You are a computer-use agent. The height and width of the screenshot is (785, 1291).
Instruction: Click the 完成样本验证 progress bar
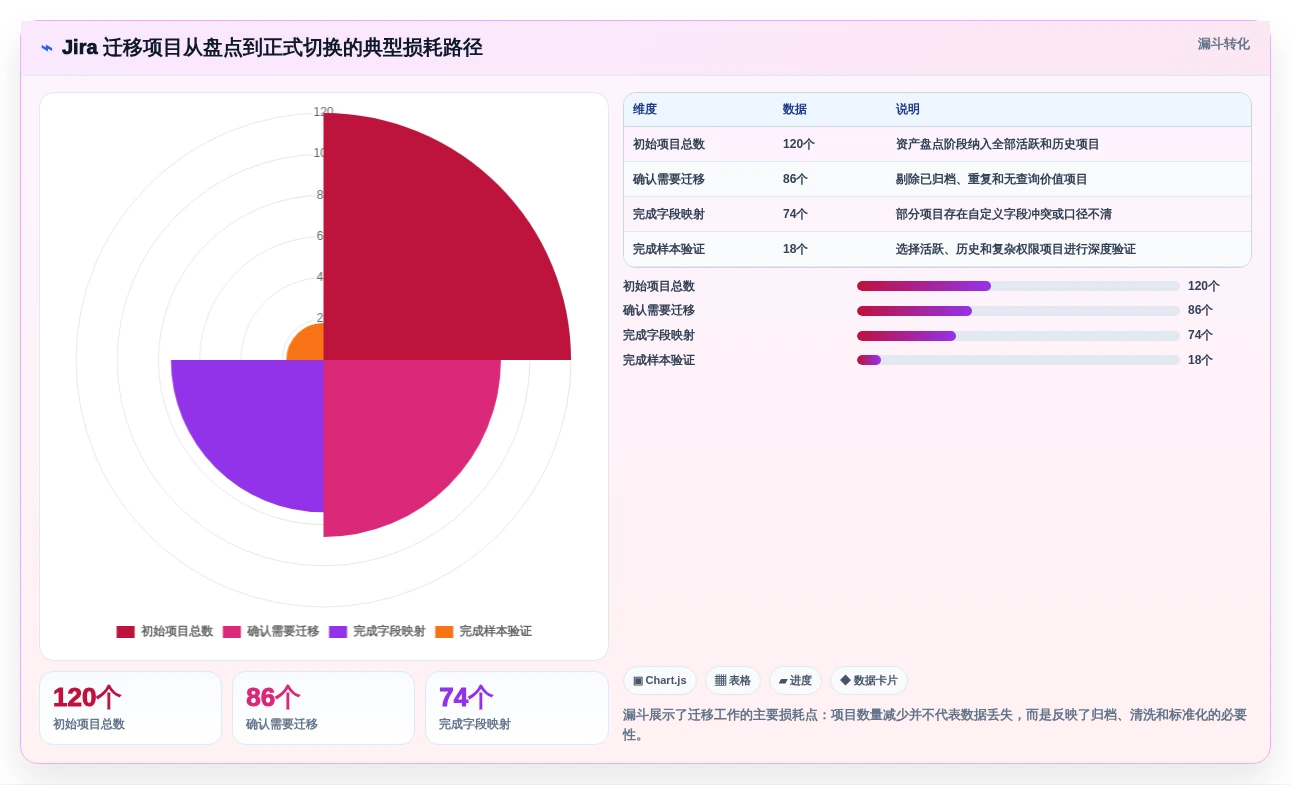1018,360
